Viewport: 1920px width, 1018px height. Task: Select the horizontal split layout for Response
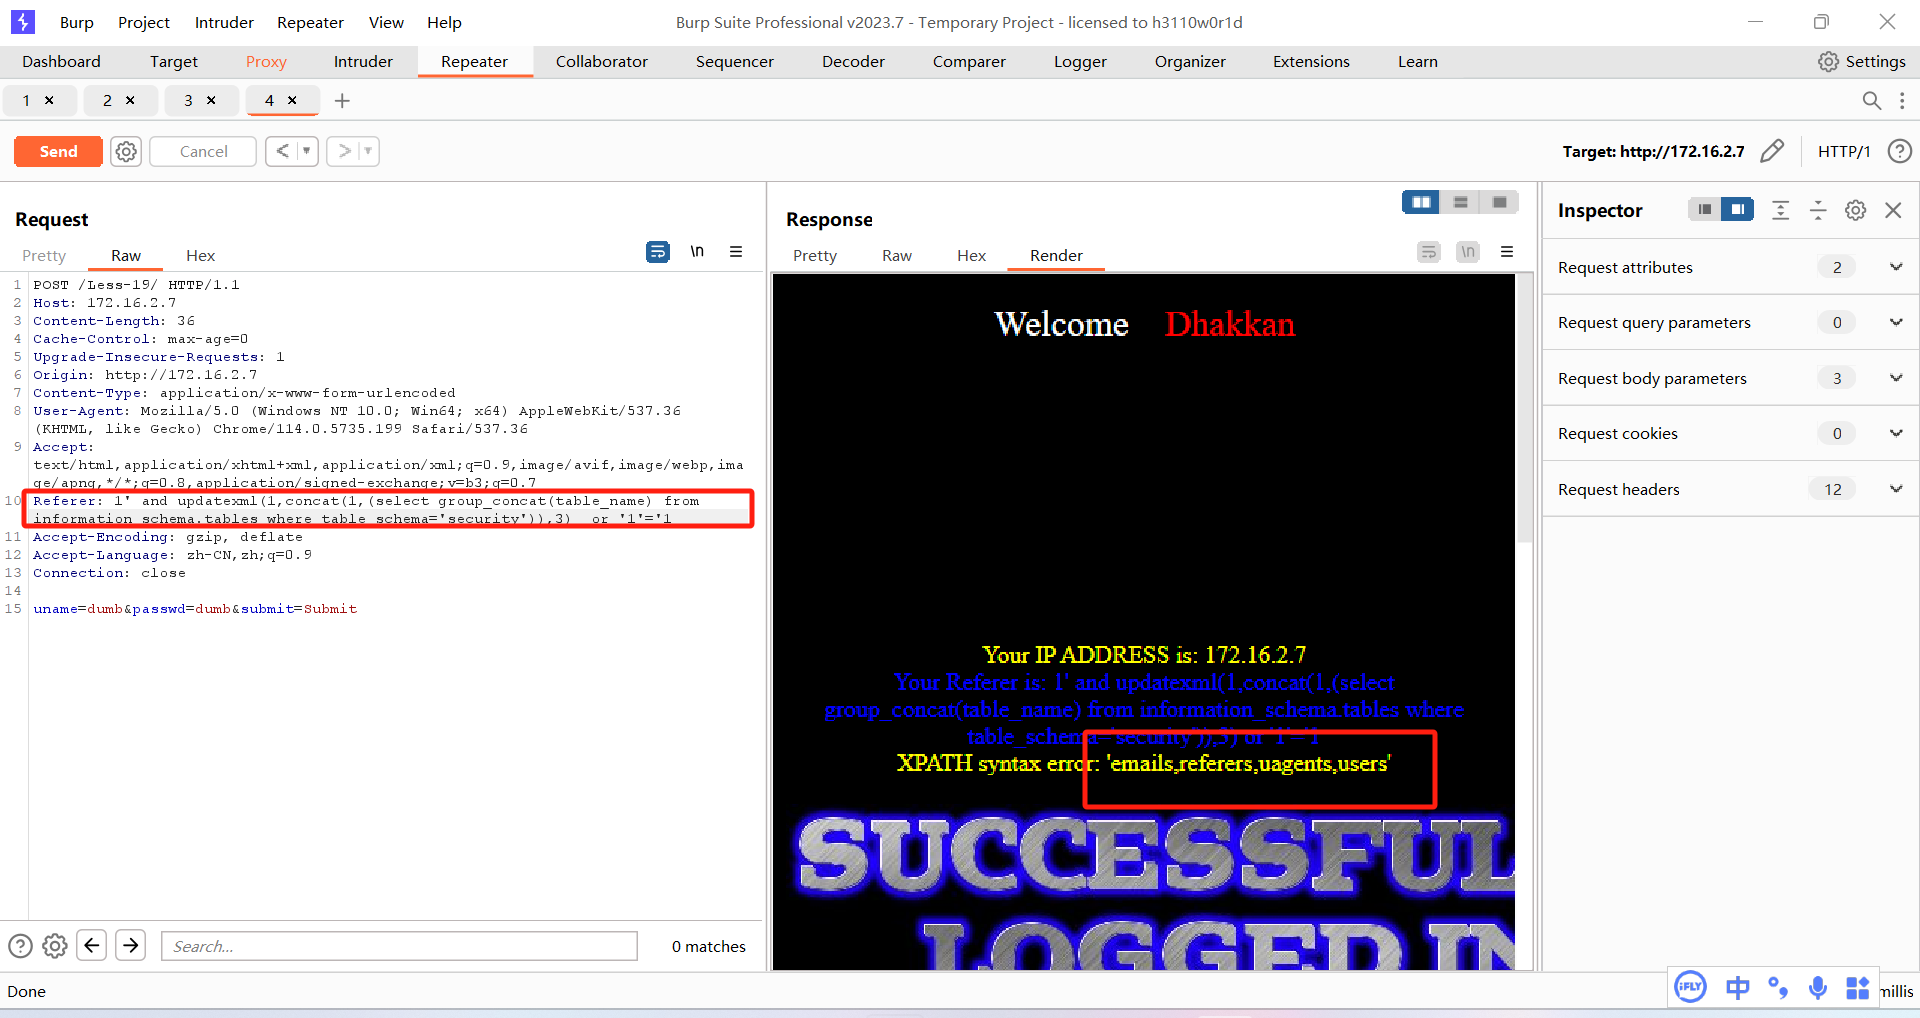[1460, 201]
